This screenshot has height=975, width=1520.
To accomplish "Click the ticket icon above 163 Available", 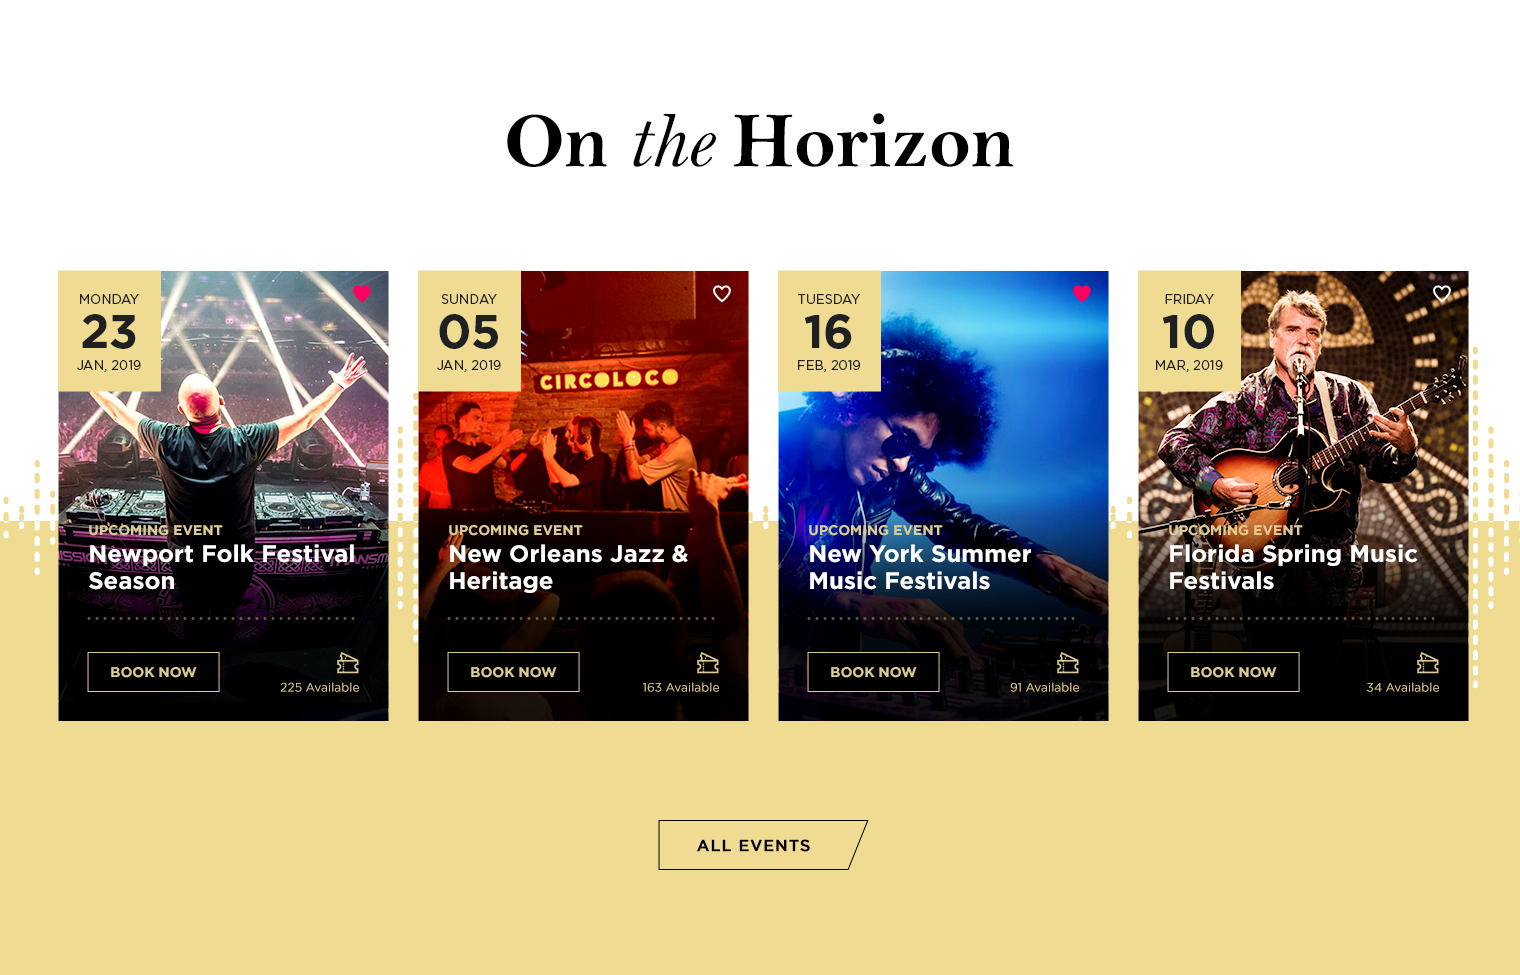I will click(x=707, y=663).
